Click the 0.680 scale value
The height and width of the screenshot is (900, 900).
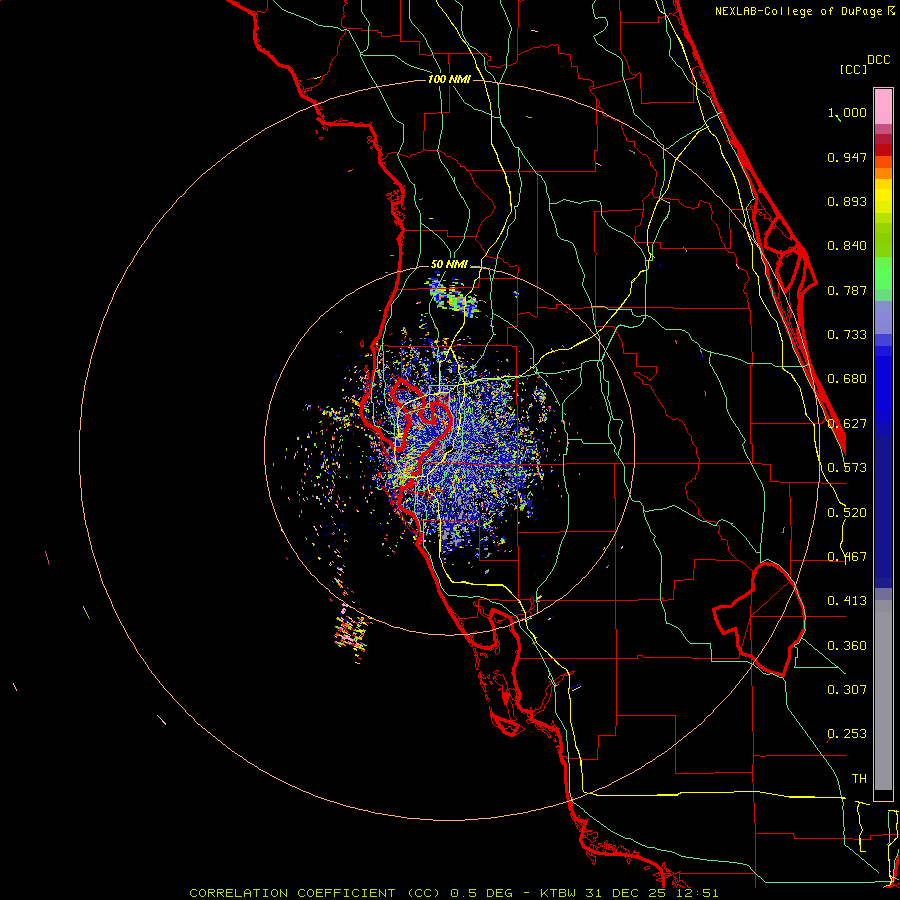pyautogui.click(x=847, y=379)
